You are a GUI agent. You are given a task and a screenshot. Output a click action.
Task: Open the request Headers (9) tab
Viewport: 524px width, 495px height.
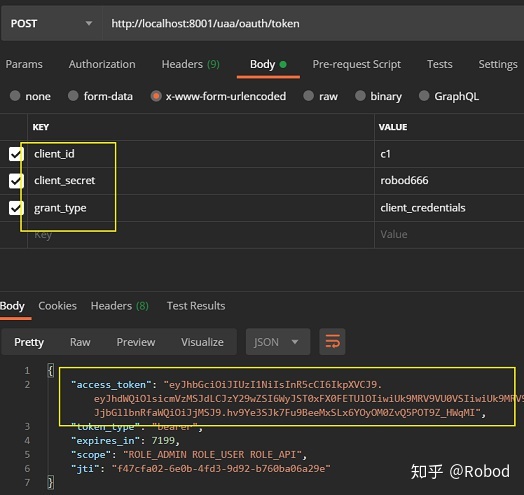point(190,64)
